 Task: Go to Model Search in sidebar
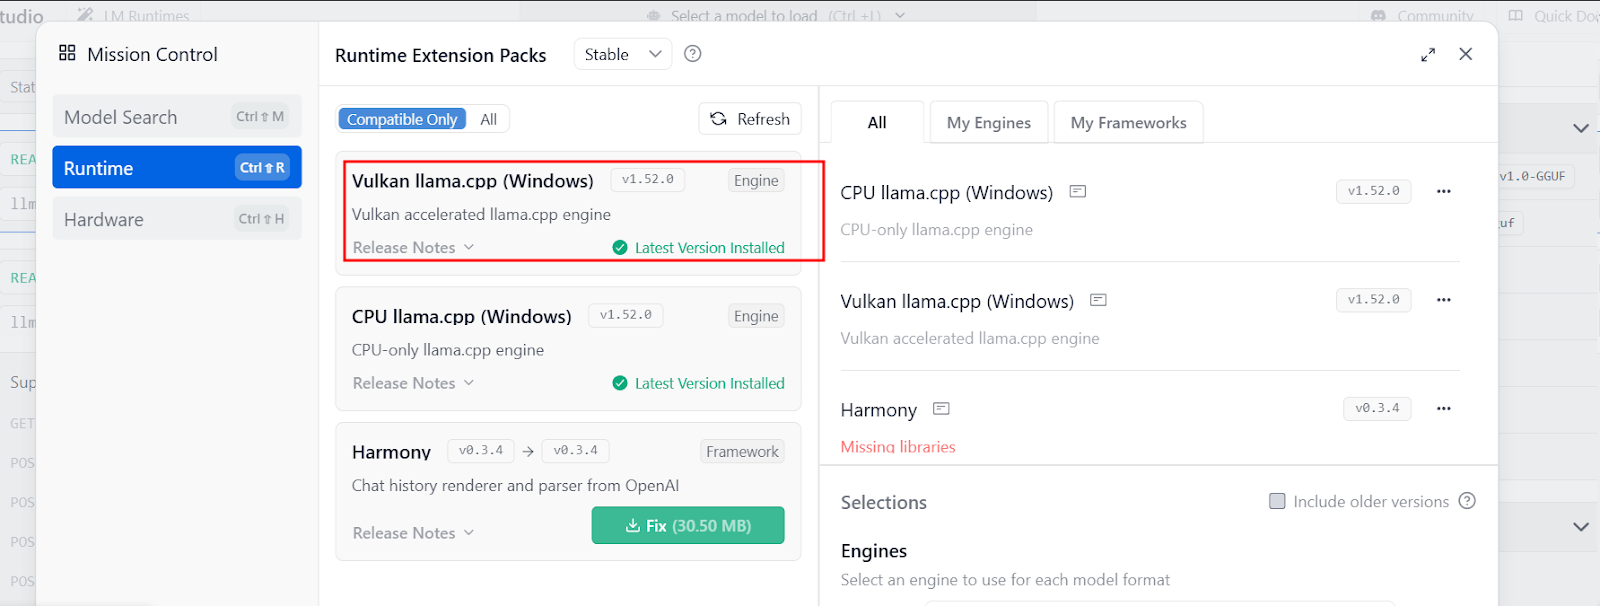point(176,117)
